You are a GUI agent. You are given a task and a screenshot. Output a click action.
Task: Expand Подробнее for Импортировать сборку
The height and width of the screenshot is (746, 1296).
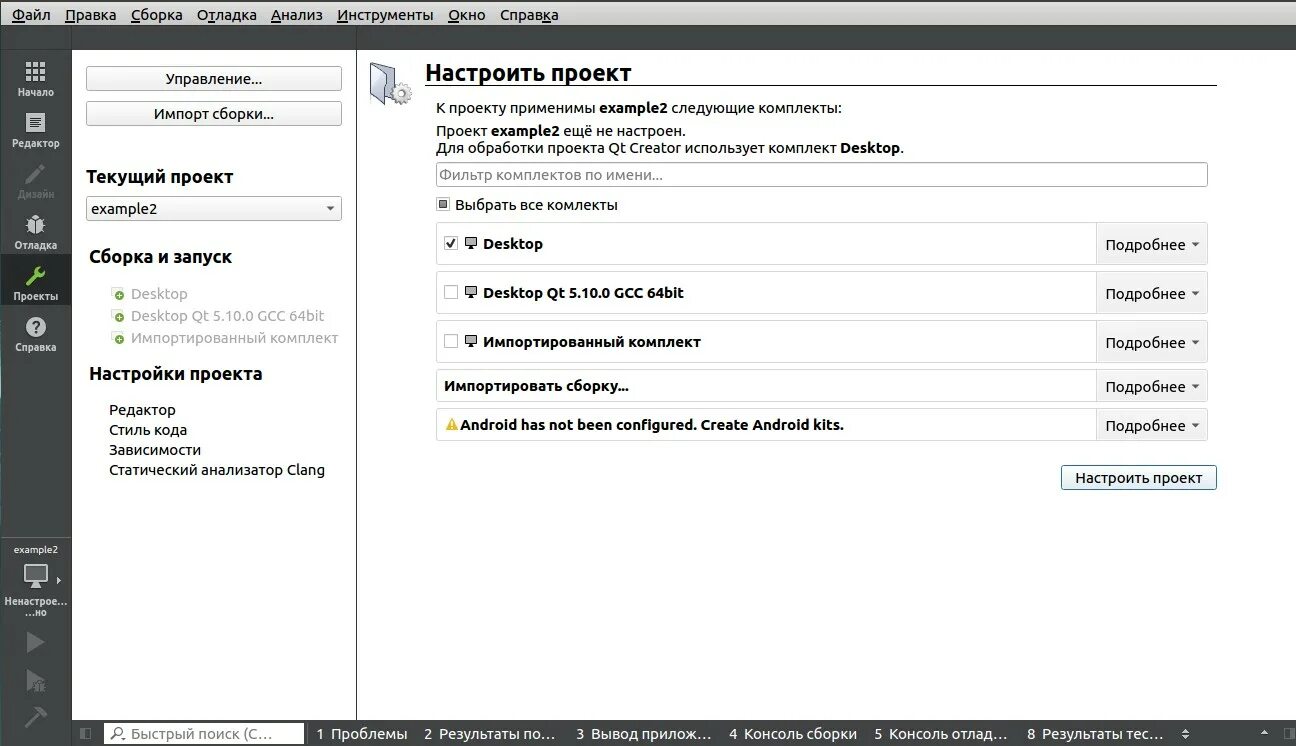pos(1152,386)
